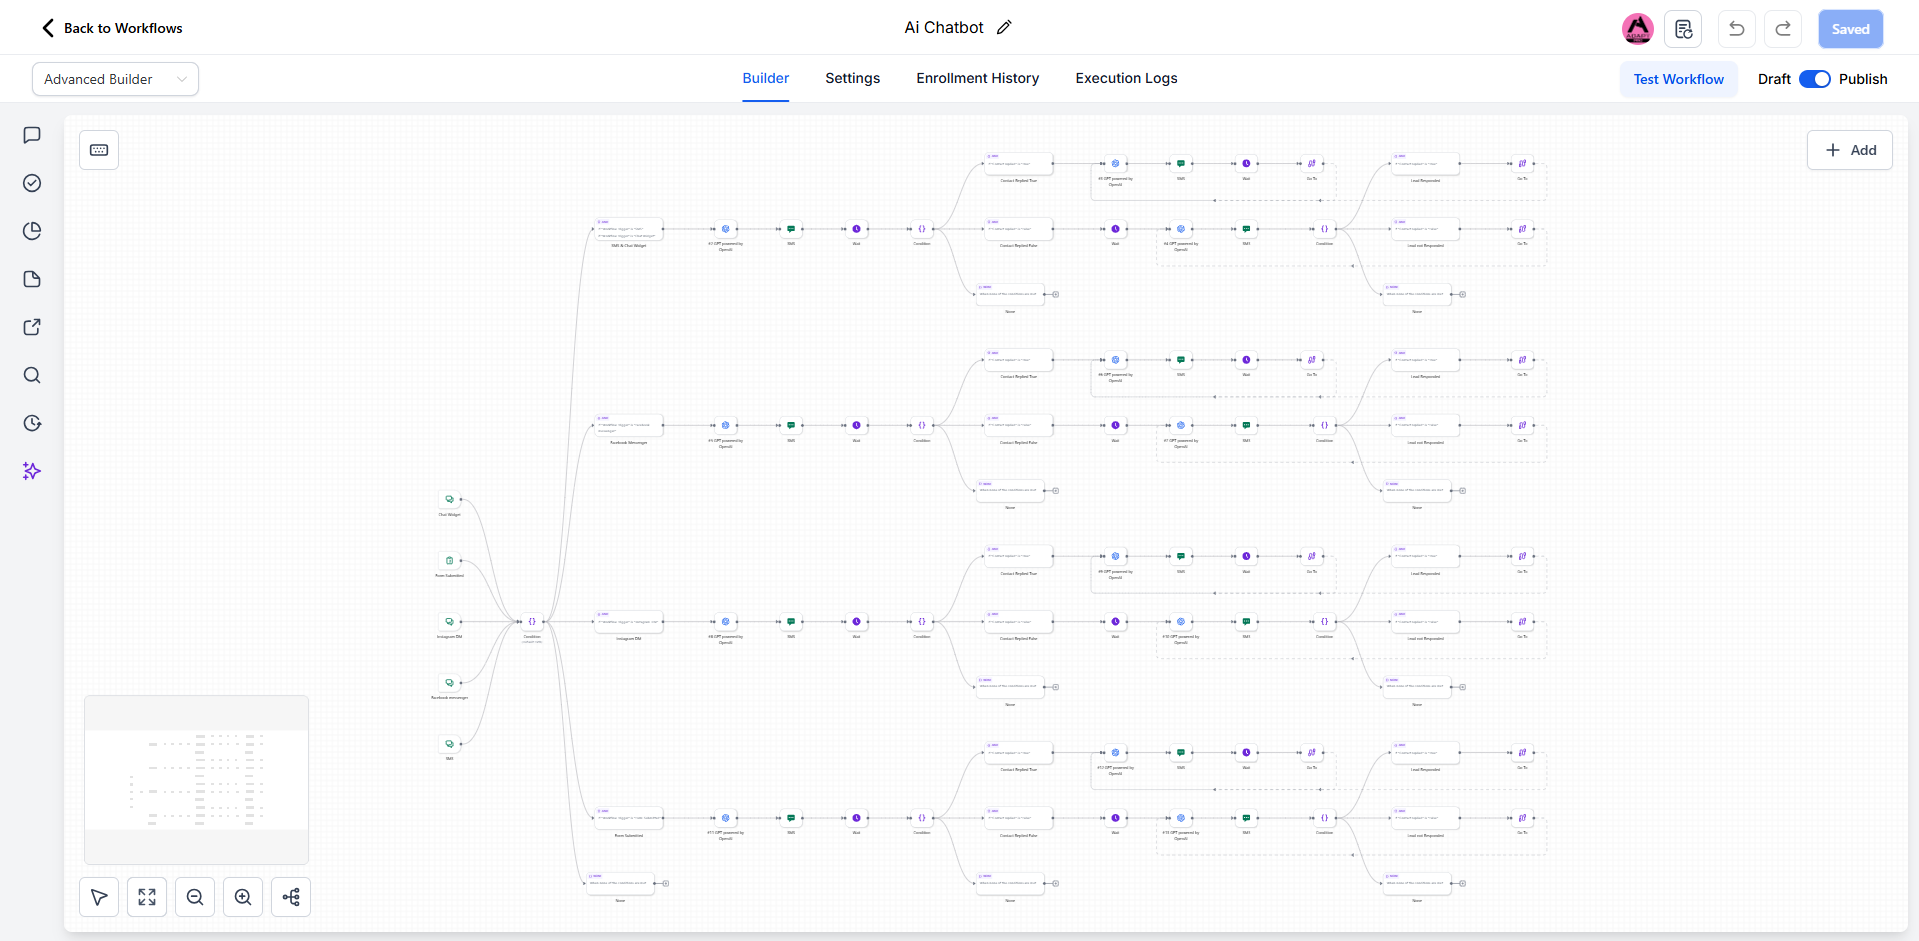Redo the last change

[x=1783, y=29]
